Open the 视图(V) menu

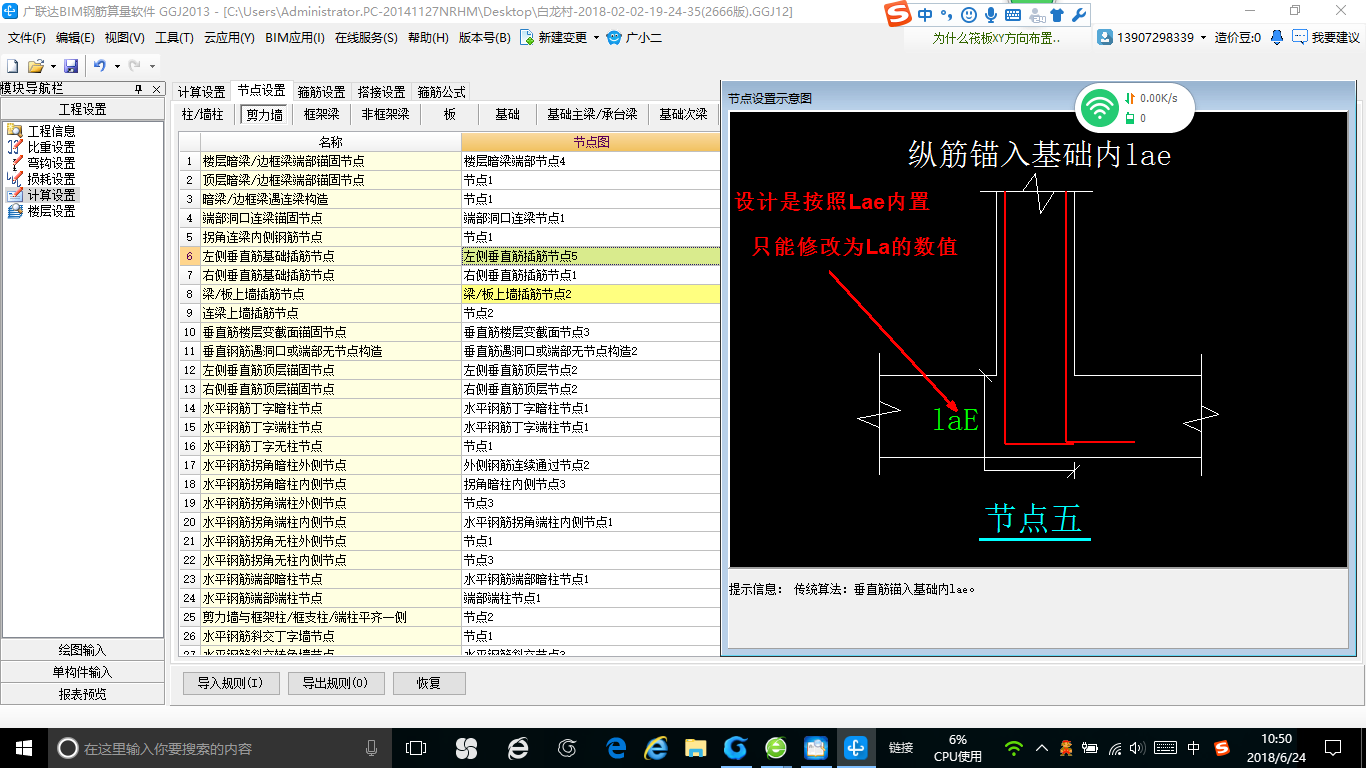pyautogui.click(x=124, y=38)
